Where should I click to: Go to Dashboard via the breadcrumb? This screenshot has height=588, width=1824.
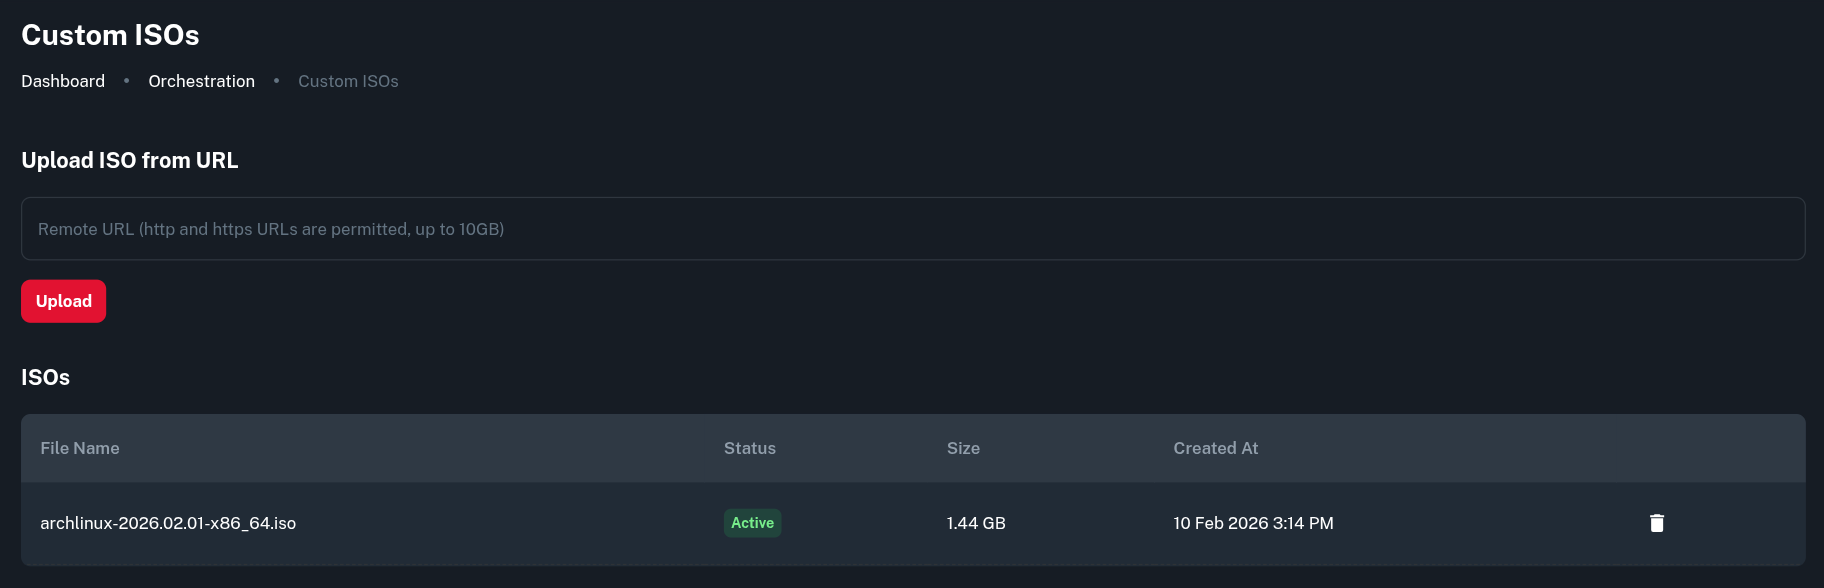coord(63,81)
